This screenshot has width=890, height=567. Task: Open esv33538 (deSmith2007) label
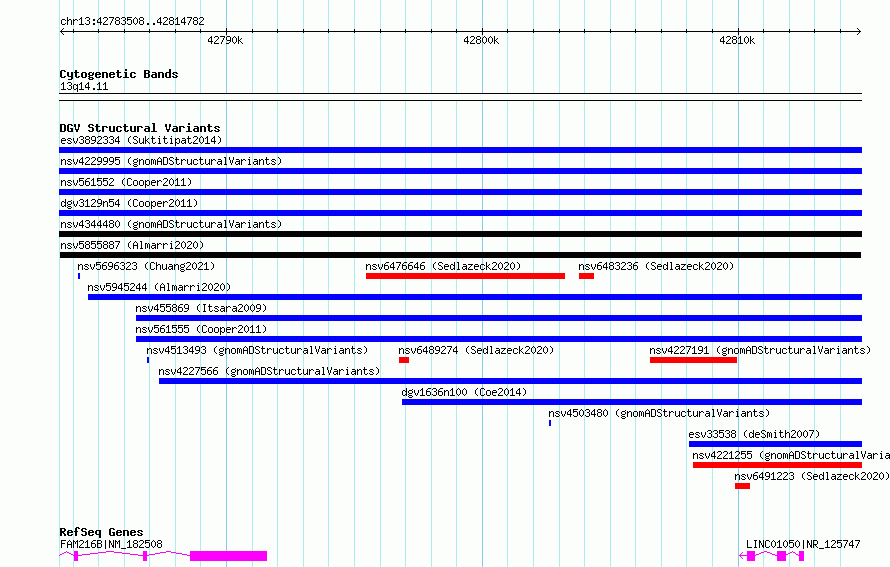coord(754,434)
